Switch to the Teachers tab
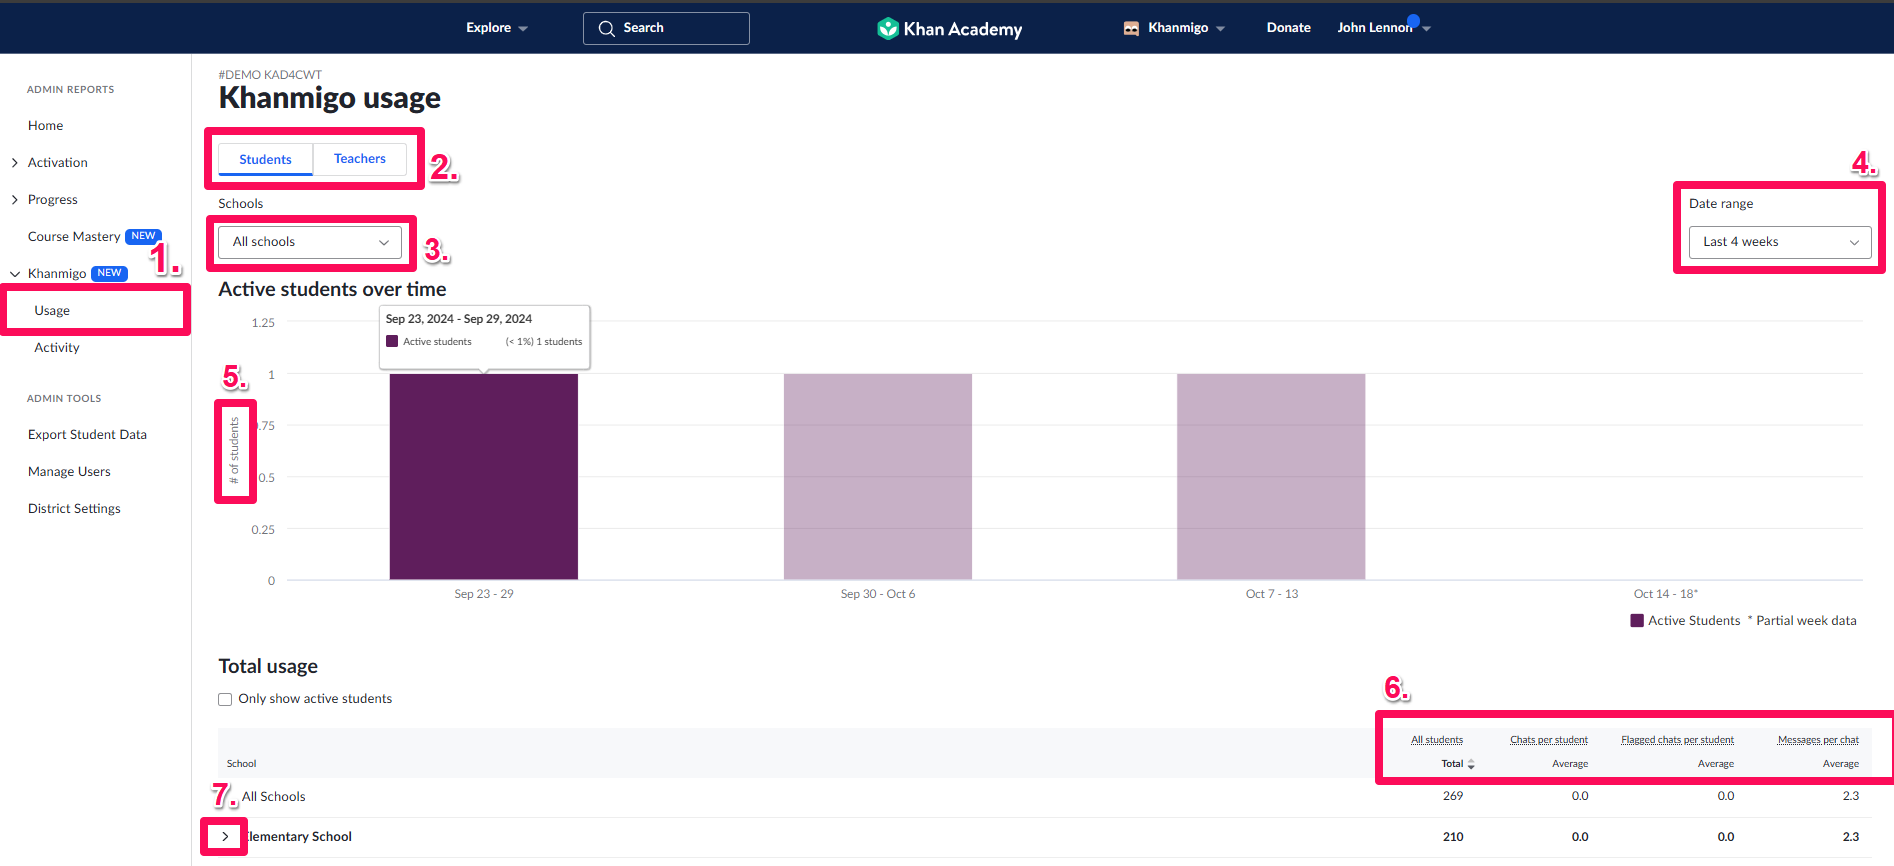This screenshot has width=1894, height=866. point(360,159)
